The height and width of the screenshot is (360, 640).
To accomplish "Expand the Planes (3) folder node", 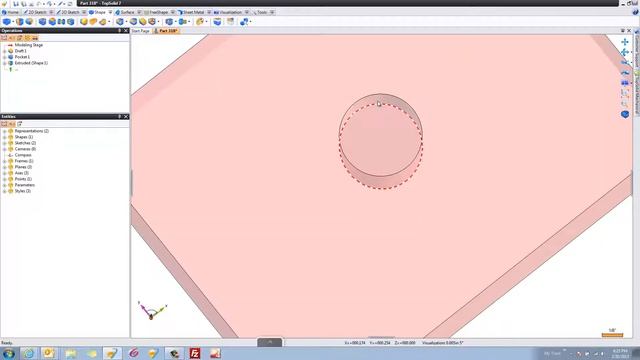I will 4,167.
